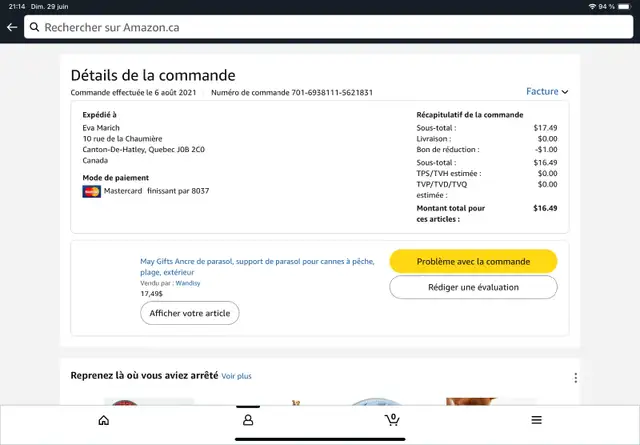The image size is (640, 445).
Task: Click address line 10 rue de la Chaumière
Action: [x=122, y=139]
